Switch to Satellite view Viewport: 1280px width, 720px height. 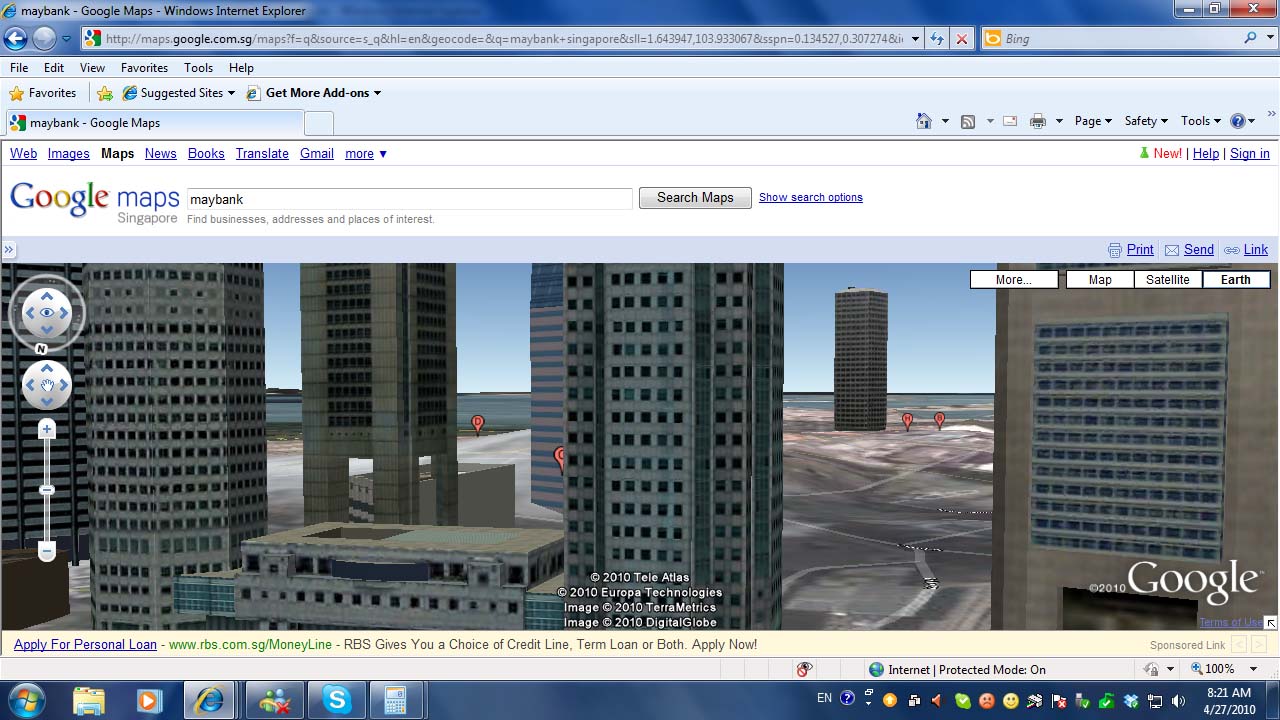[1168, 280]
